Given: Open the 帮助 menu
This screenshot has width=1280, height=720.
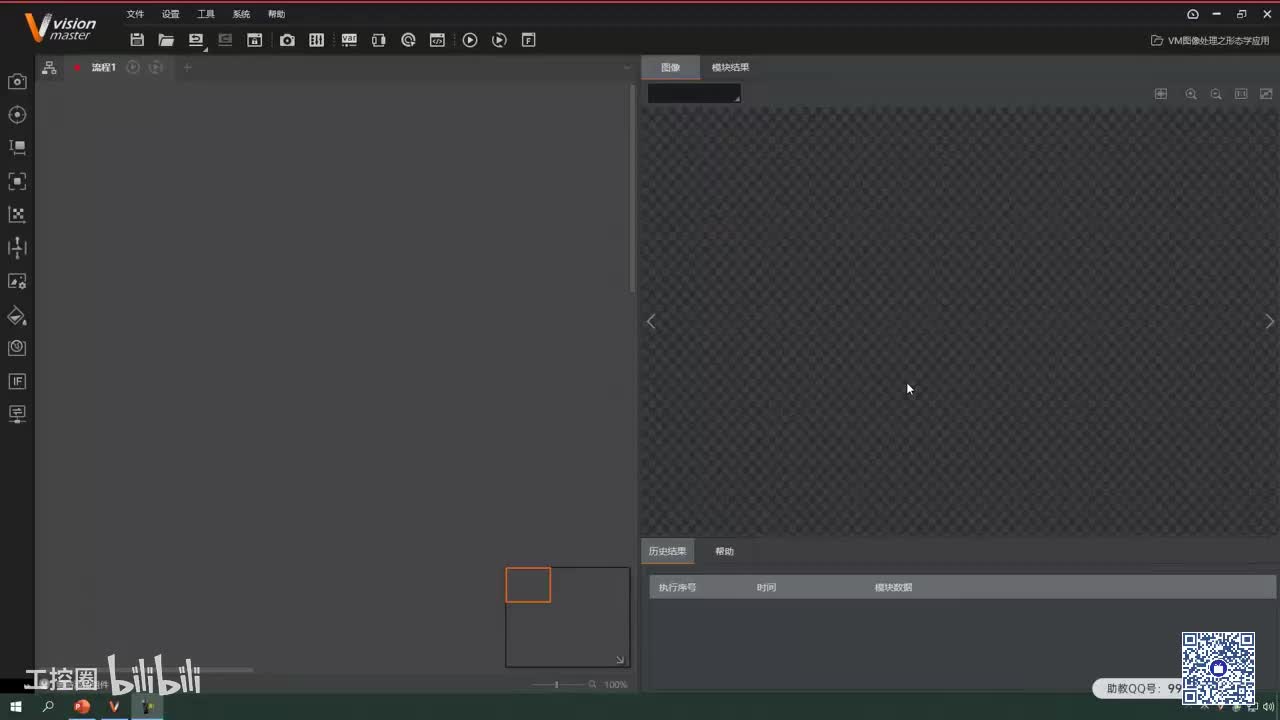Looking at the screenshot, I should [x=277, y=14].
